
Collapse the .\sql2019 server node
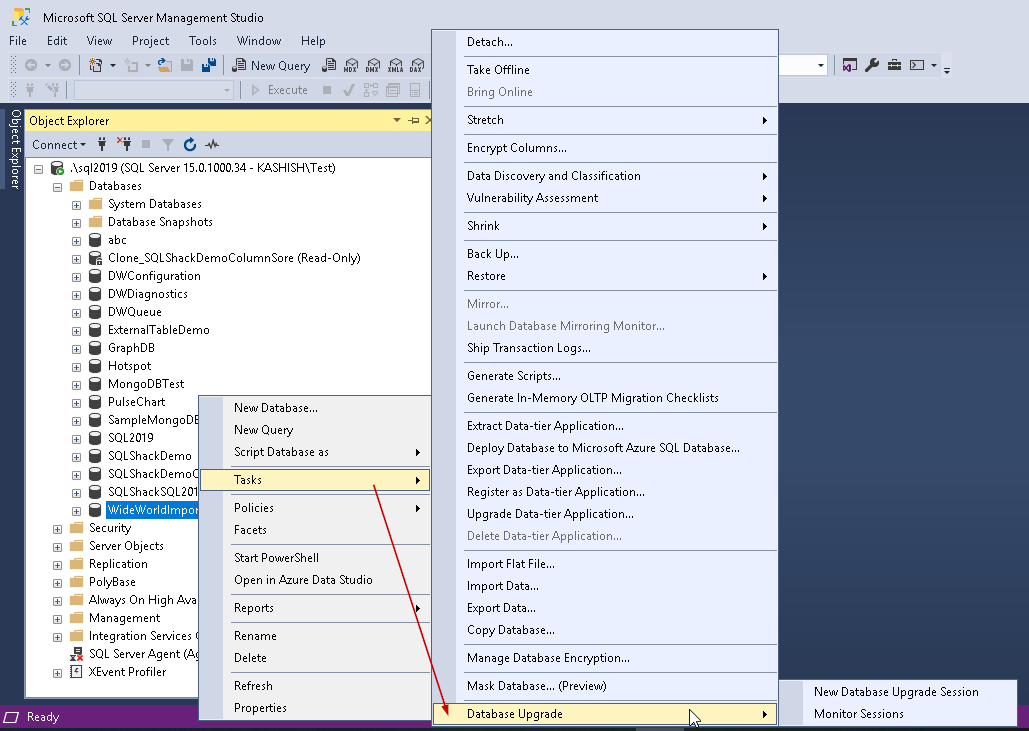tap(38, 169)
